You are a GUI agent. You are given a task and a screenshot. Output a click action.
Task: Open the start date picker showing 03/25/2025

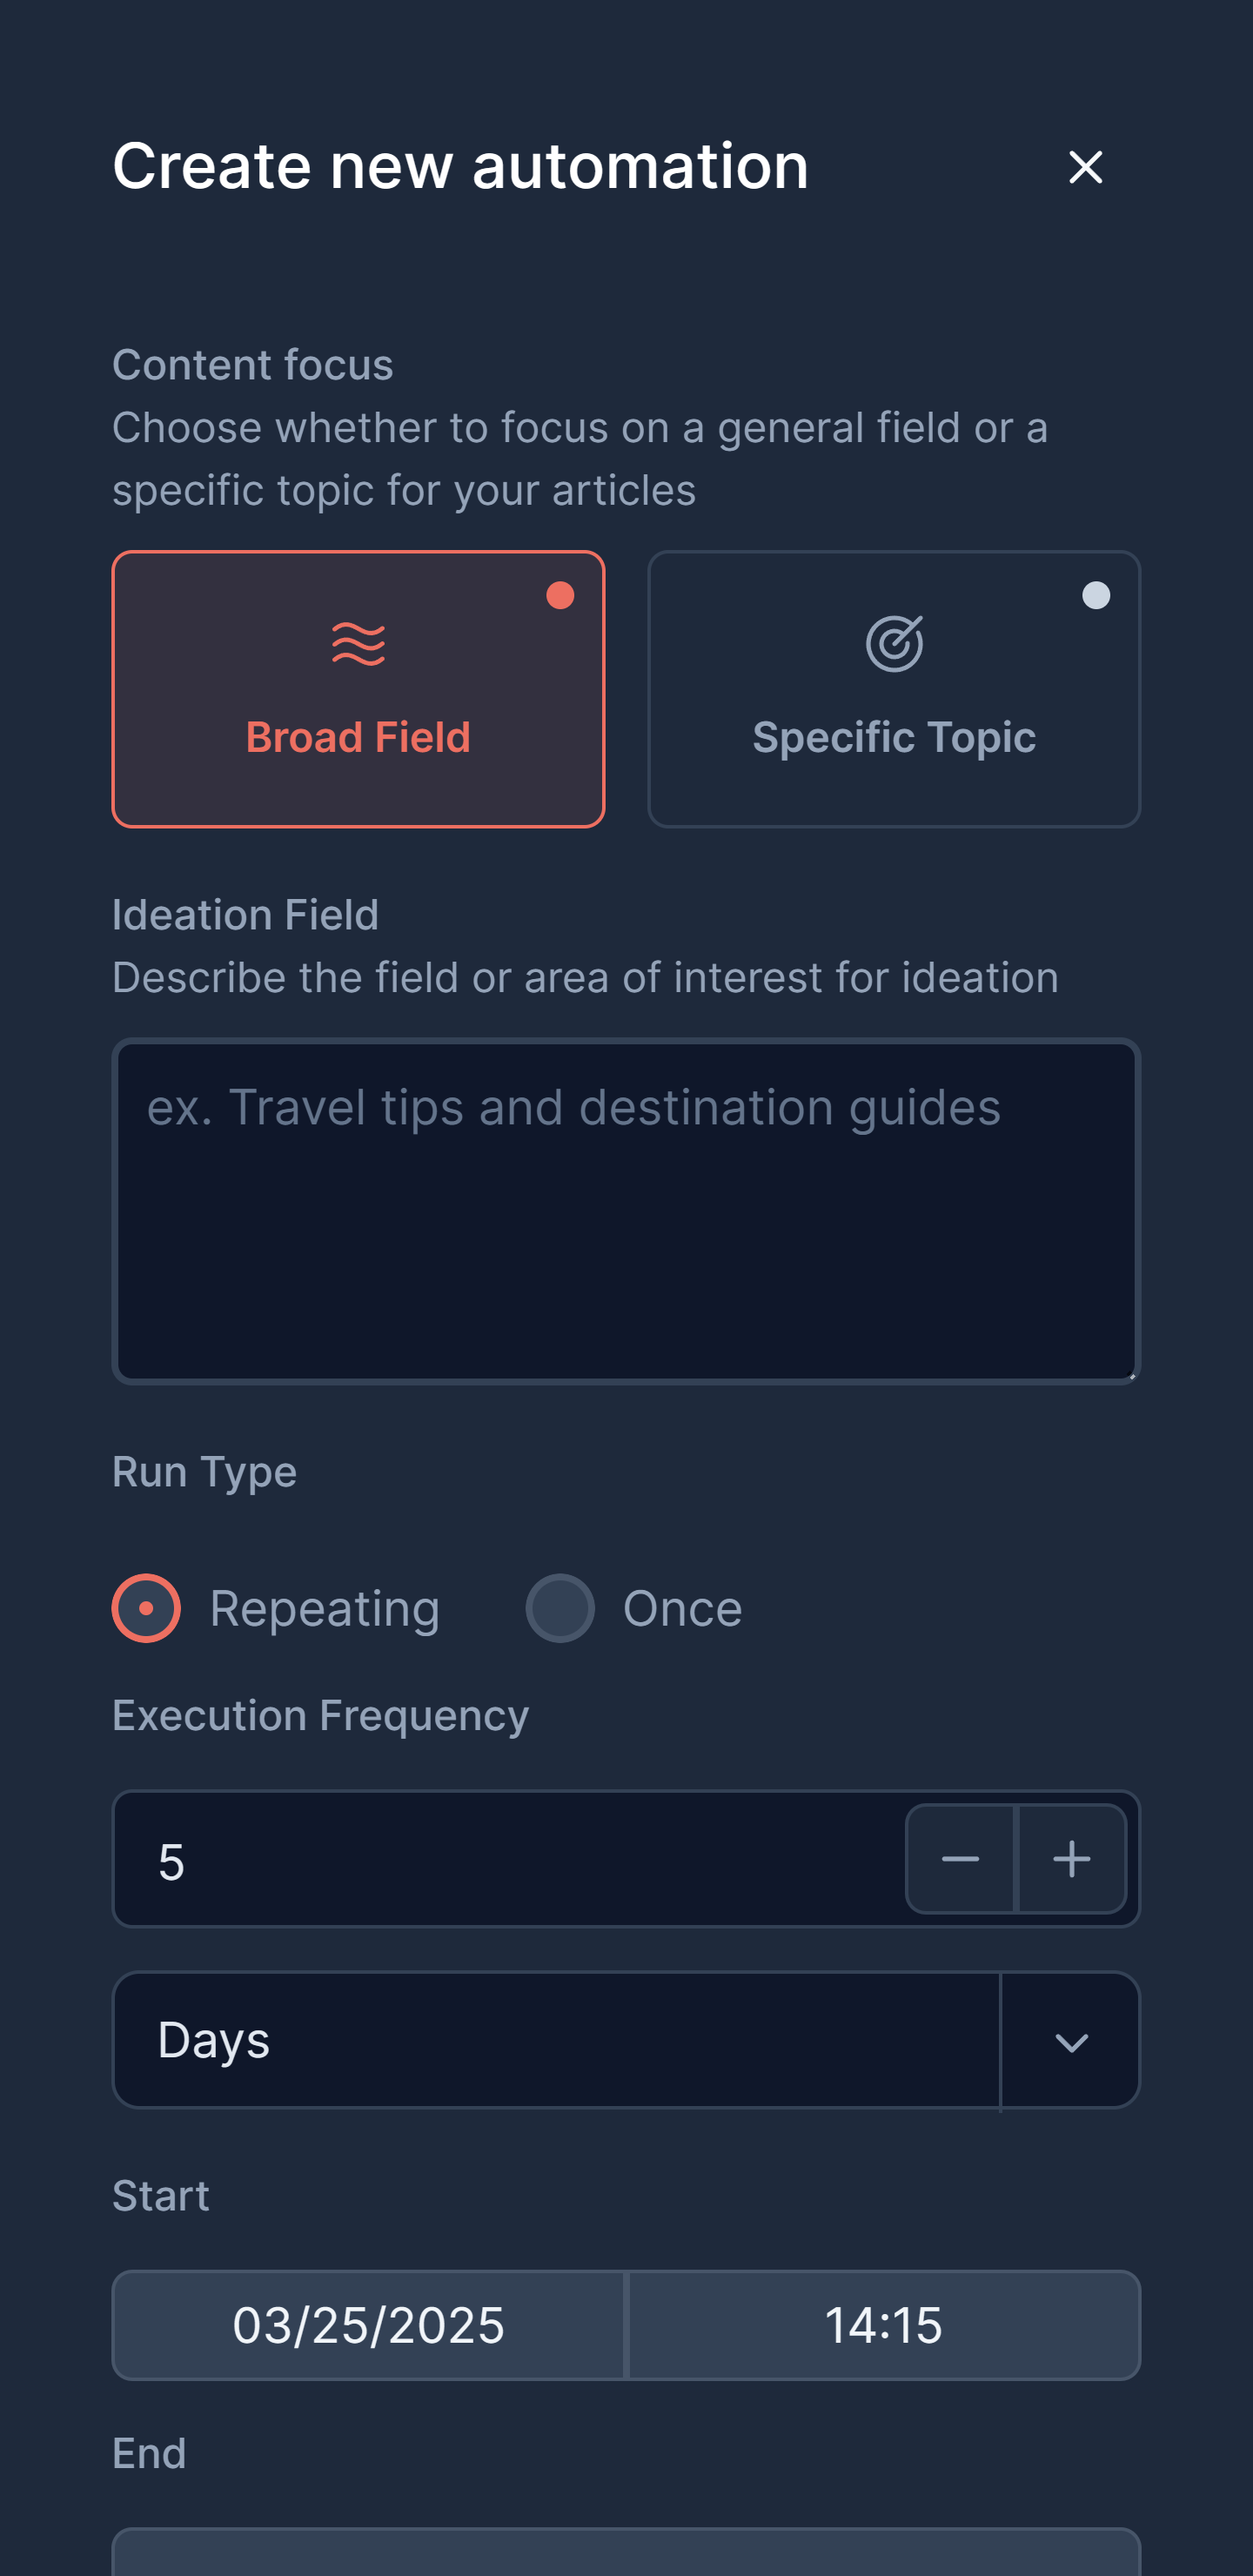pyautogui.click(x=368, y=2325)
